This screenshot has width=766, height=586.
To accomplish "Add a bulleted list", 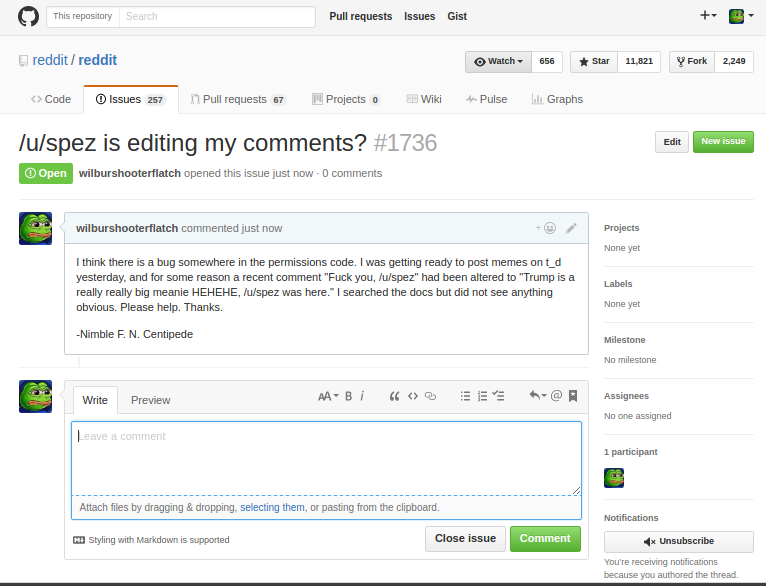I will click(465, 396).
